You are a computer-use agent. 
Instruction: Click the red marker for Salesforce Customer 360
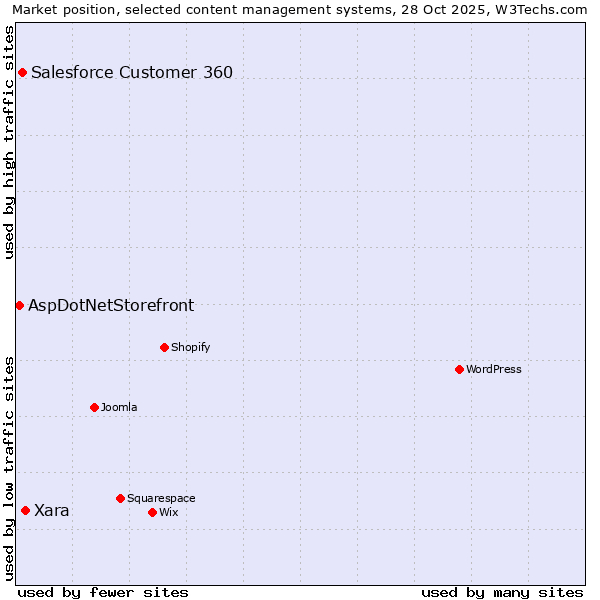(22, 72)
